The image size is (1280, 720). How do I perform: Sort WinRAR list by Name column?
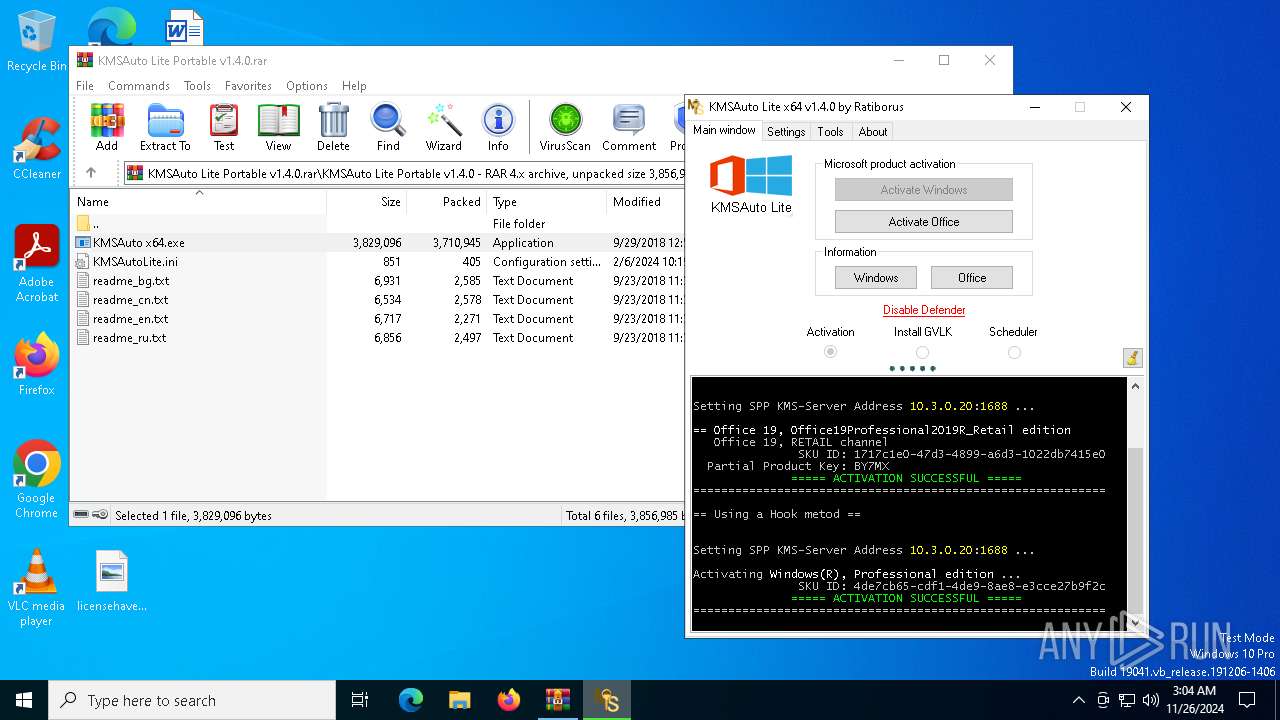click(198, 201)
